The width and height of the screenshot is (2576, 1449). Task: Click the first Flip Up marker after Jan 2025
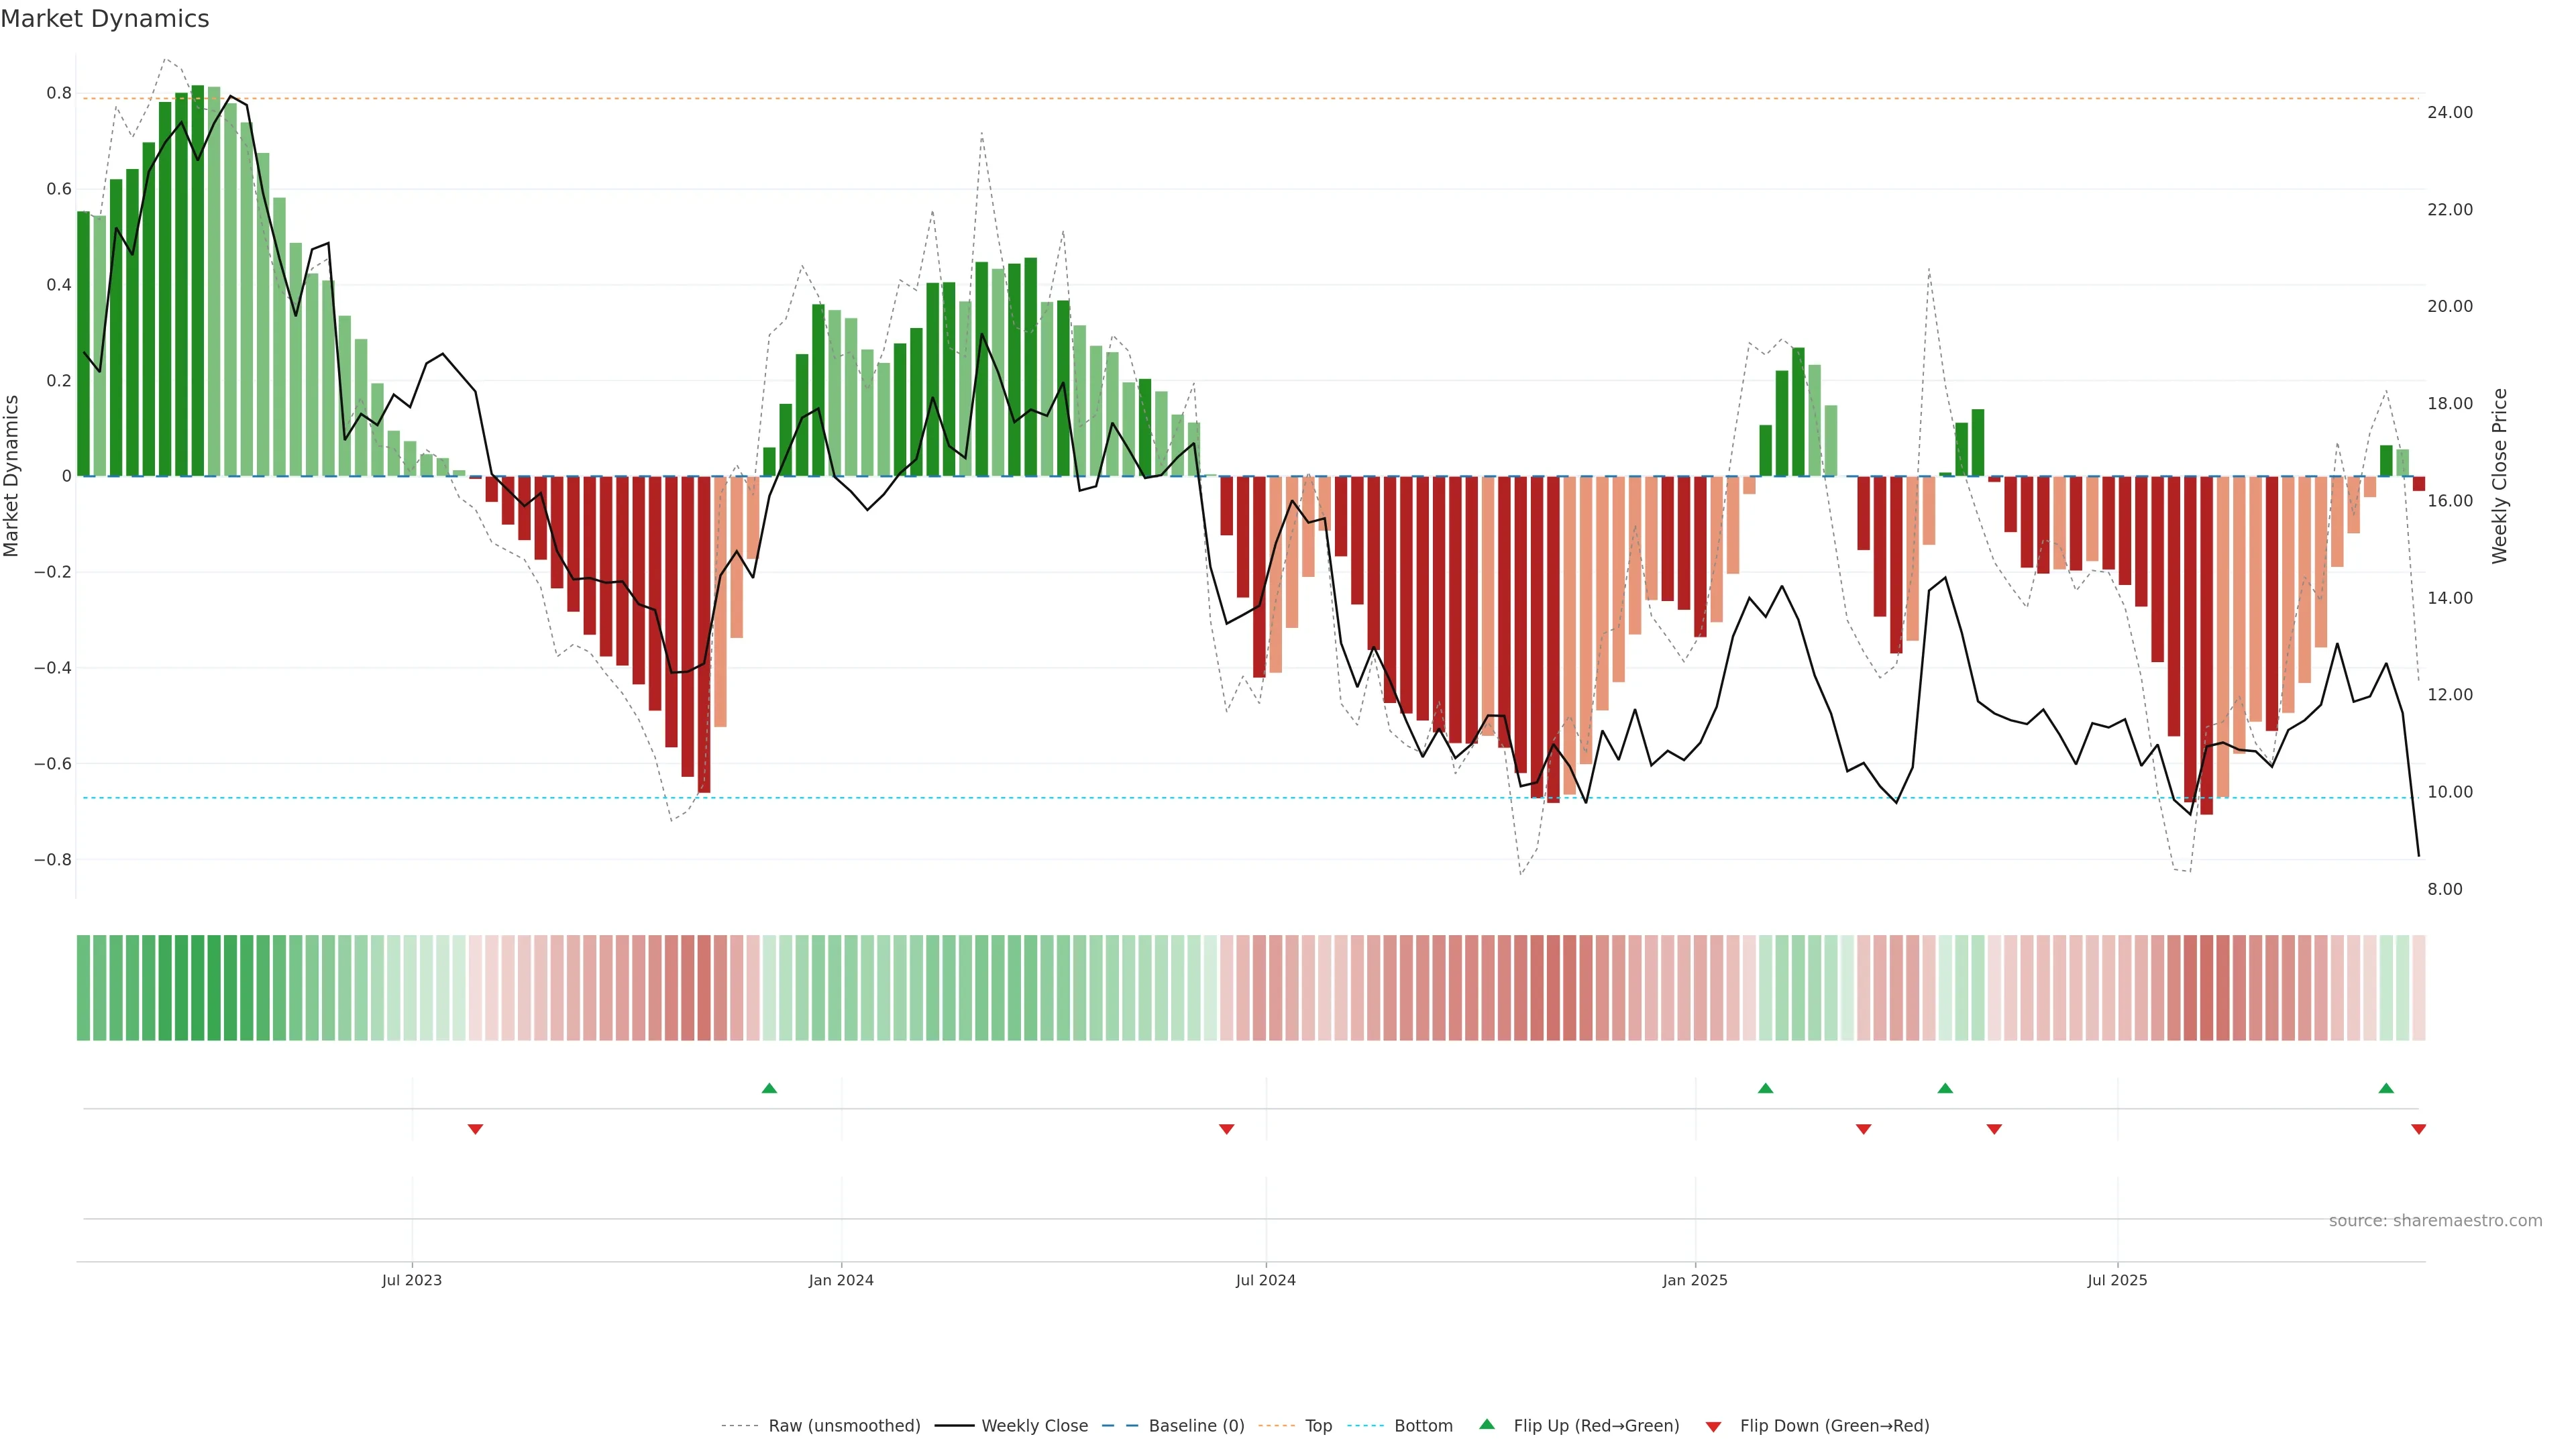1765,1088
